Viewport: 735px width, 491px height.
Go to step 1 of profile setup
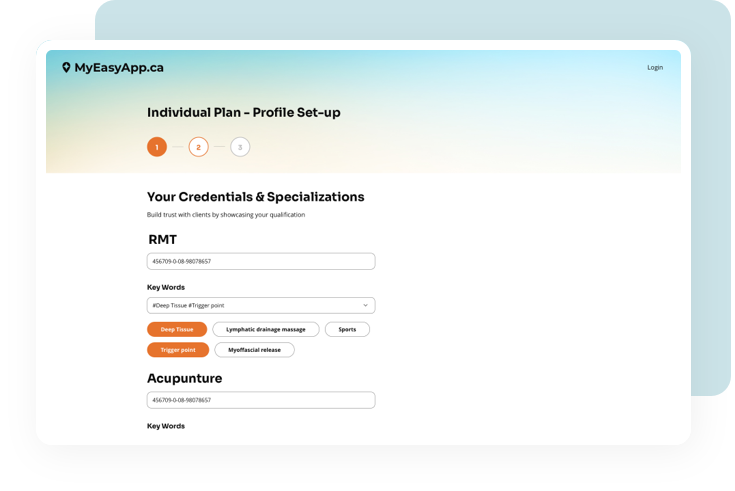(x=157, y=147)
